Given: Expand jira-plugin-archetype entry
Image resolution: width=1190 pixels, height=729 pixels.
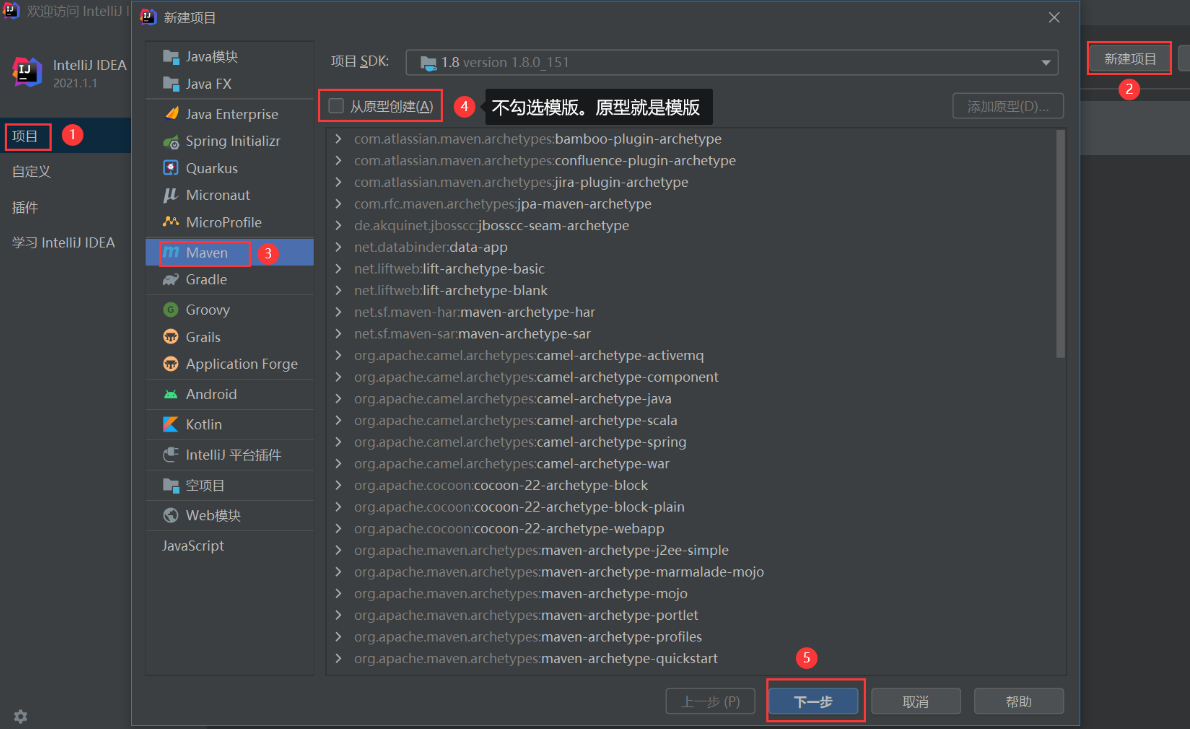Looking at the screenshot, I should click(338, 182).
